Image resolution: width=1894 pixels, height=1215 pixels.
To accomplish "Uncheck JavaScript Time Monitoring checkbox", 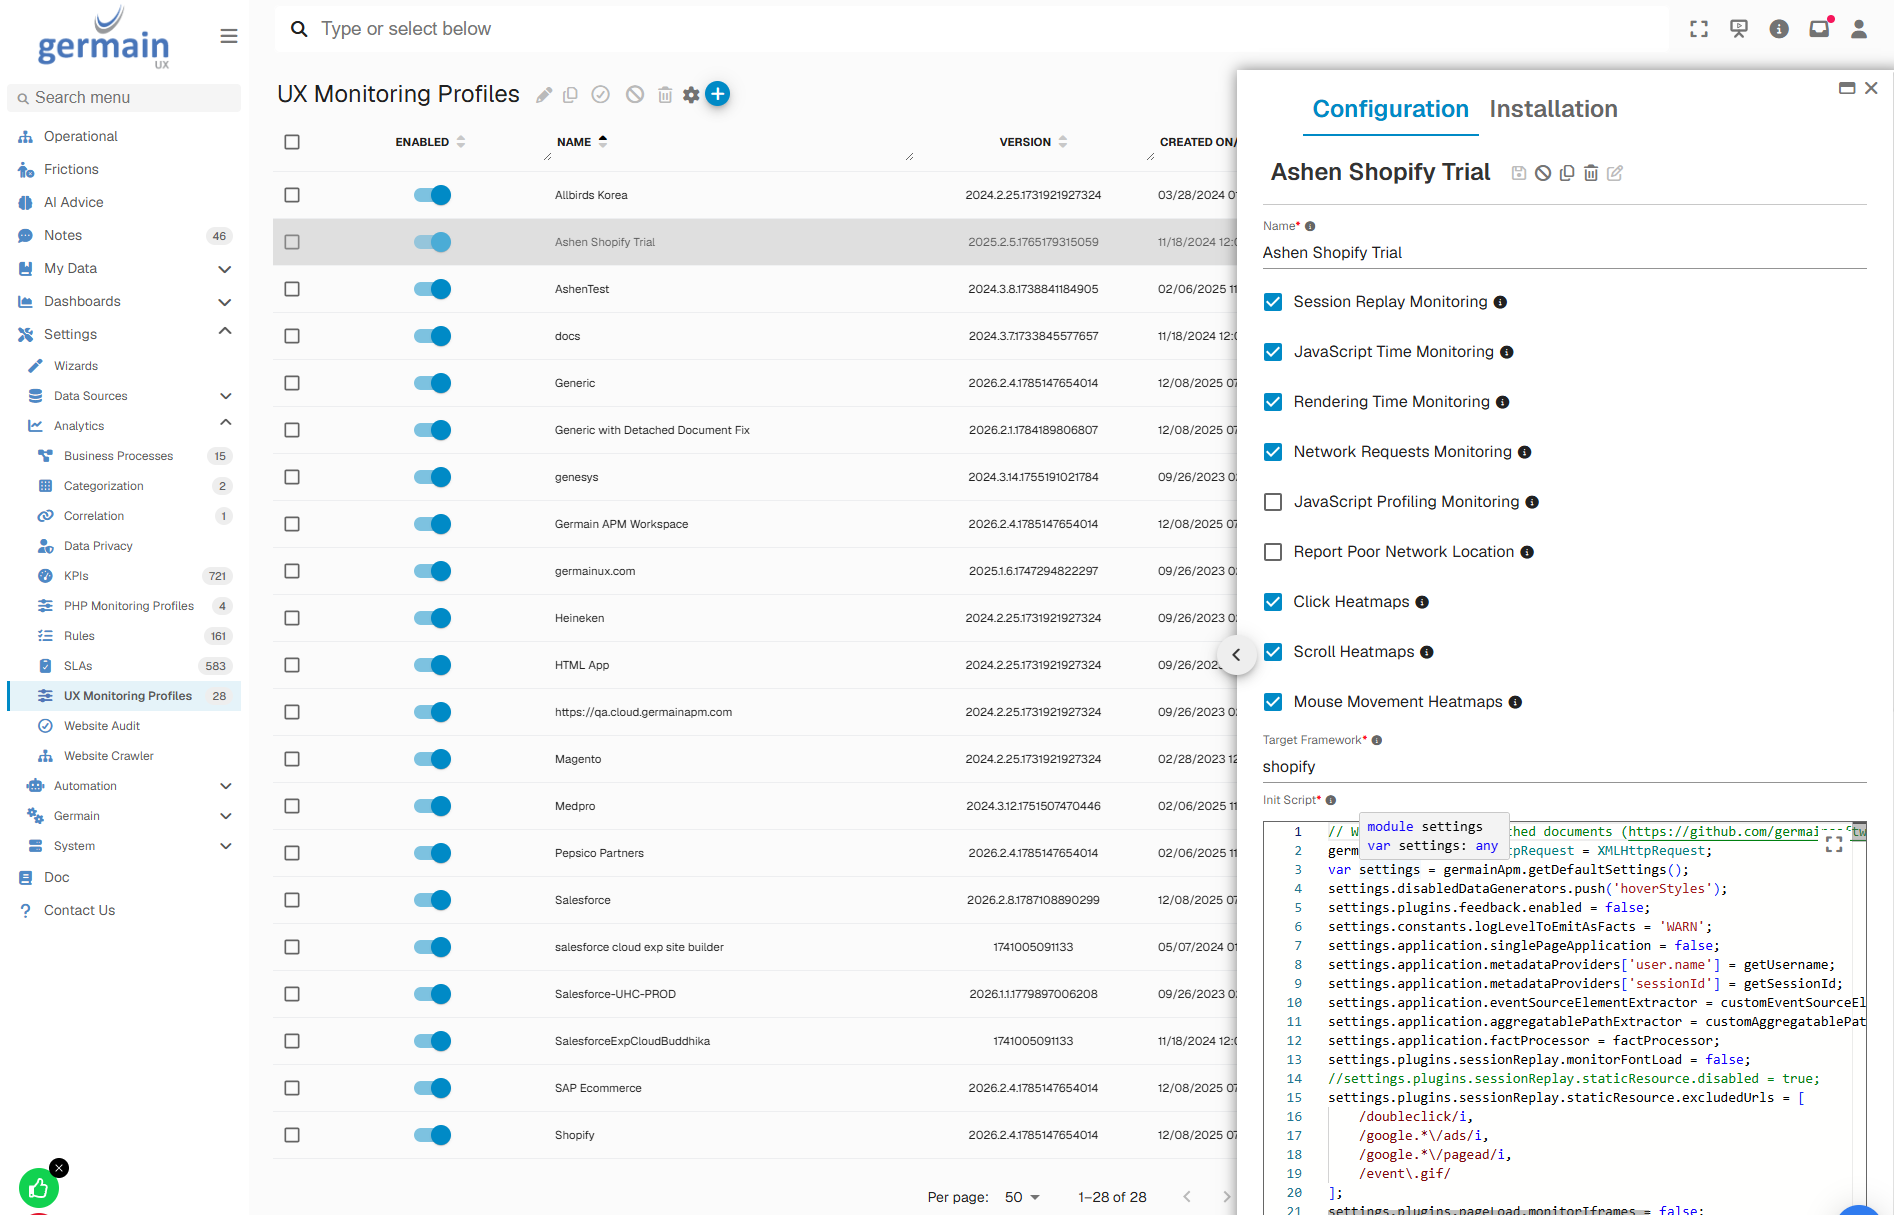I will point(1273,352).
